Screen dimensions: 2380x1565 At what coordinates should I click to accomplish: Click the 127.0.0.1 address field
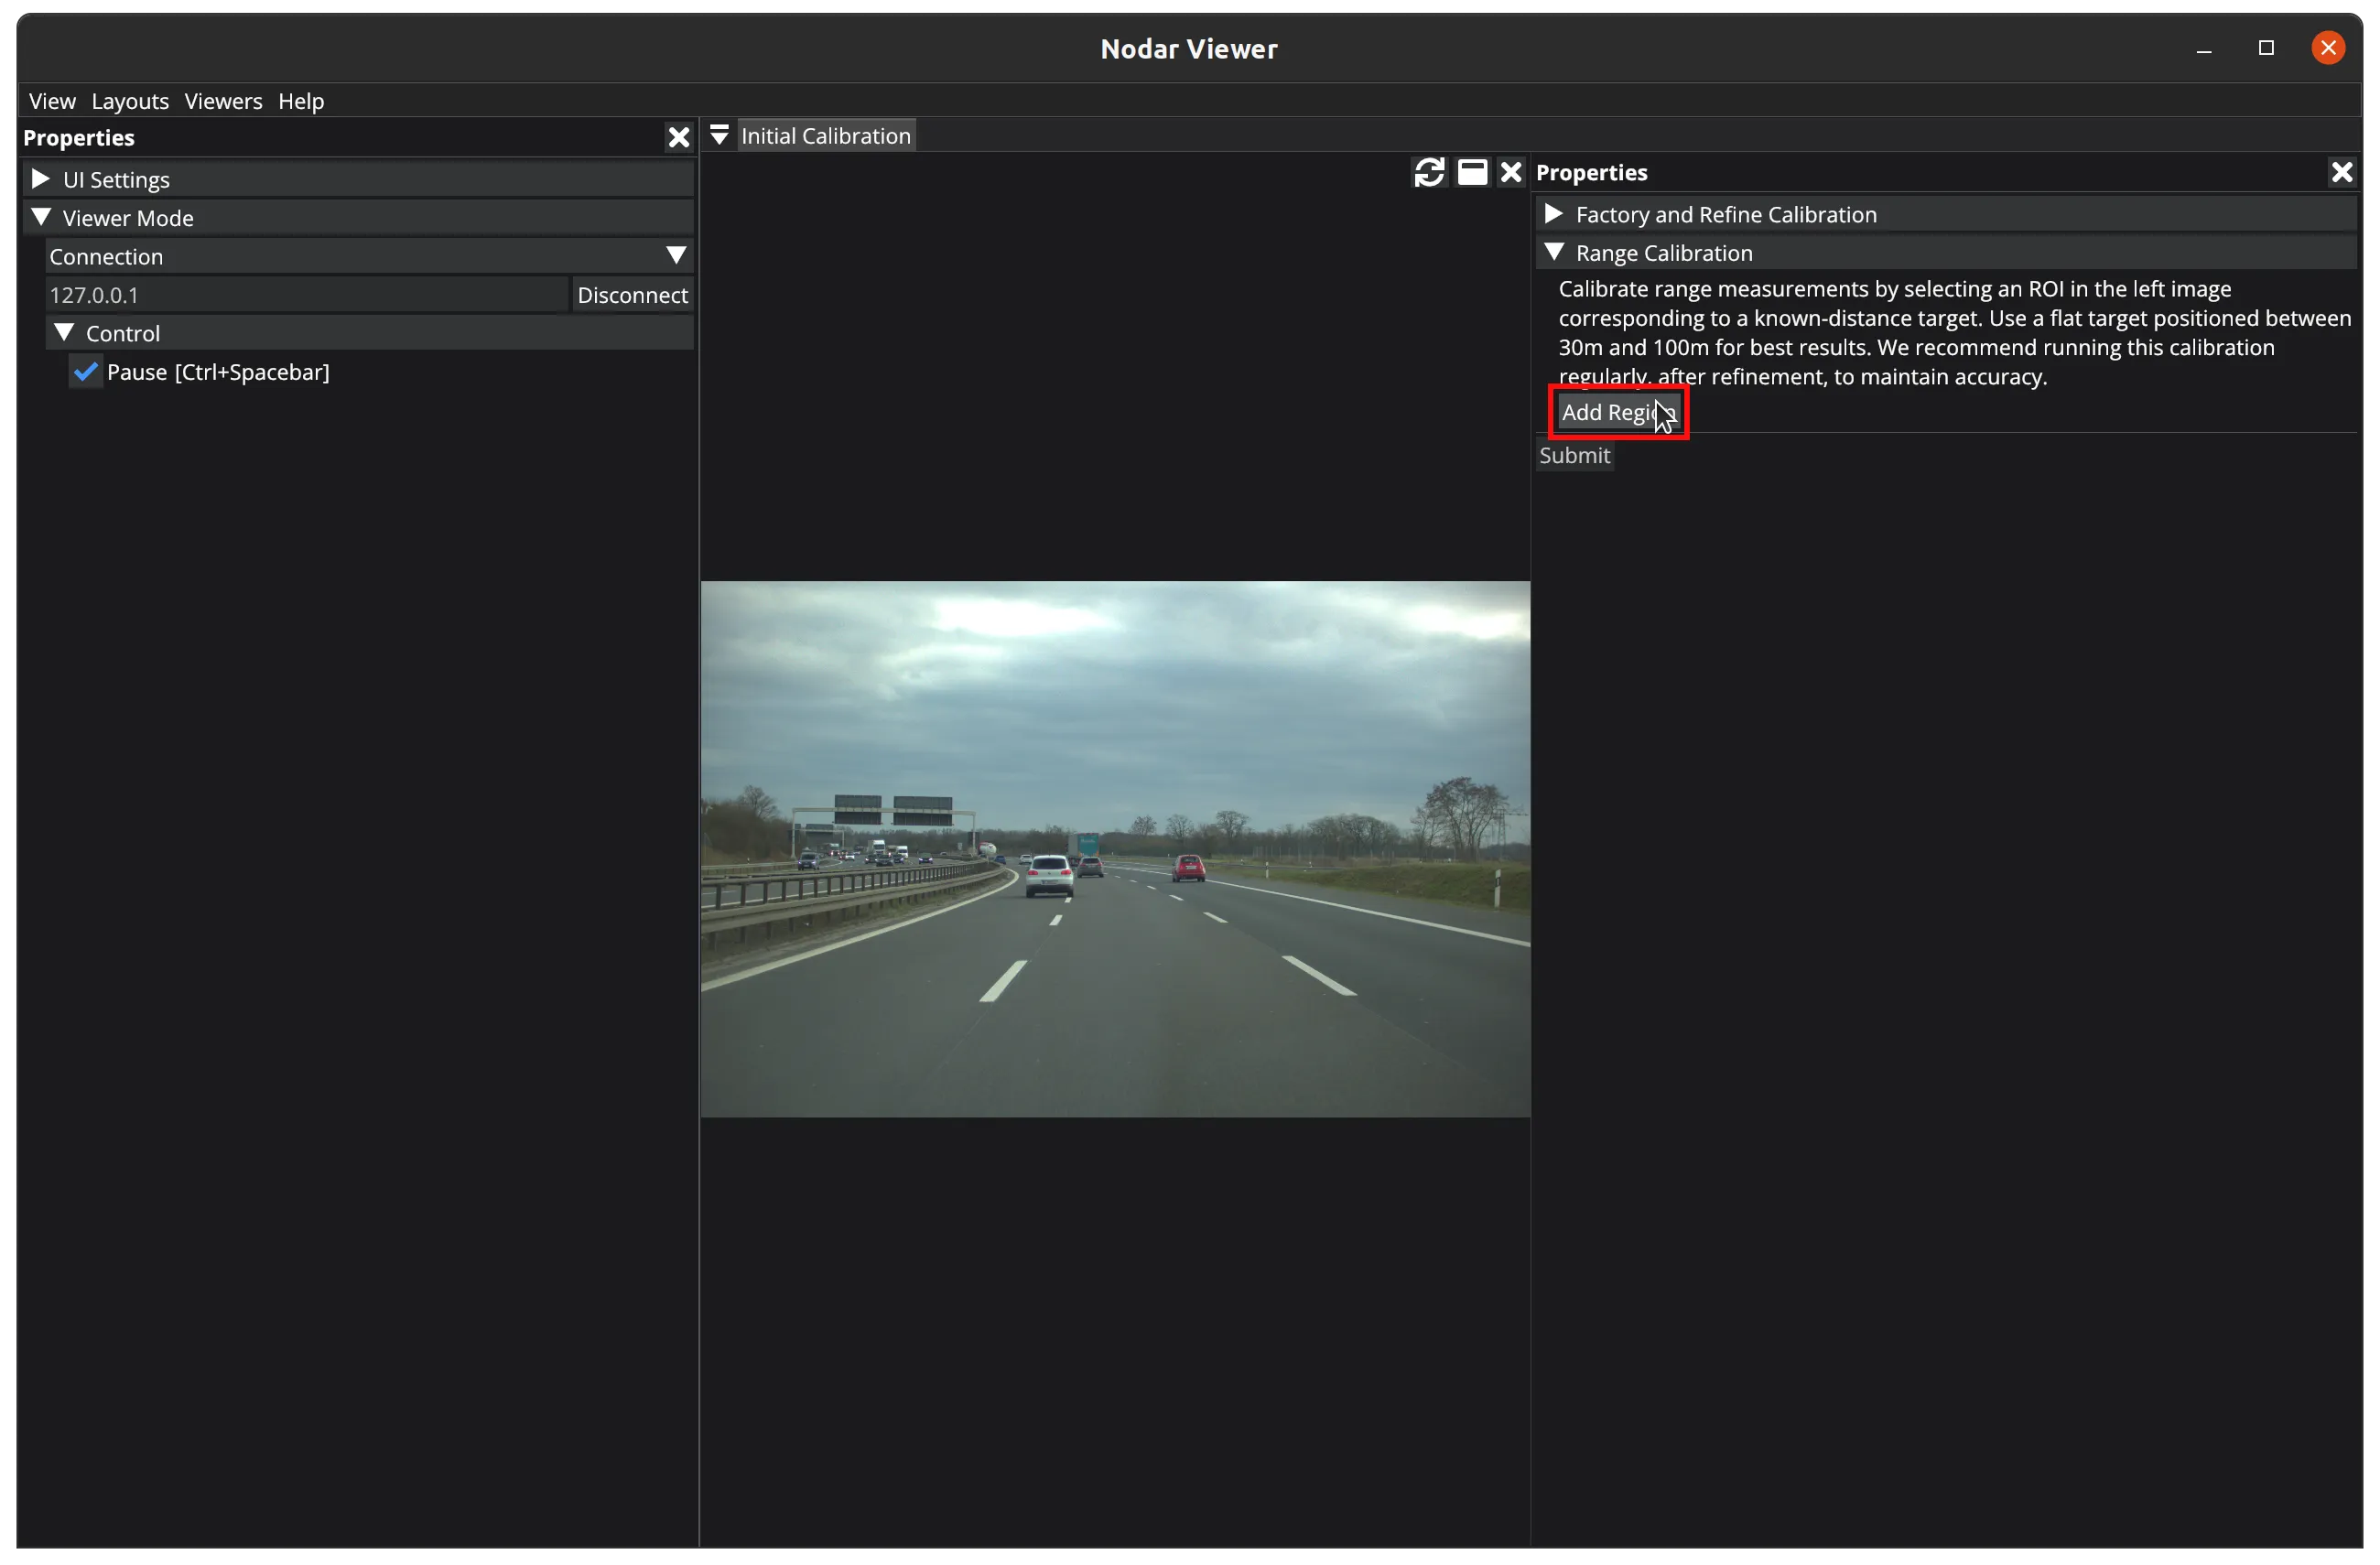pyautogui.click(x=305, y=295)
